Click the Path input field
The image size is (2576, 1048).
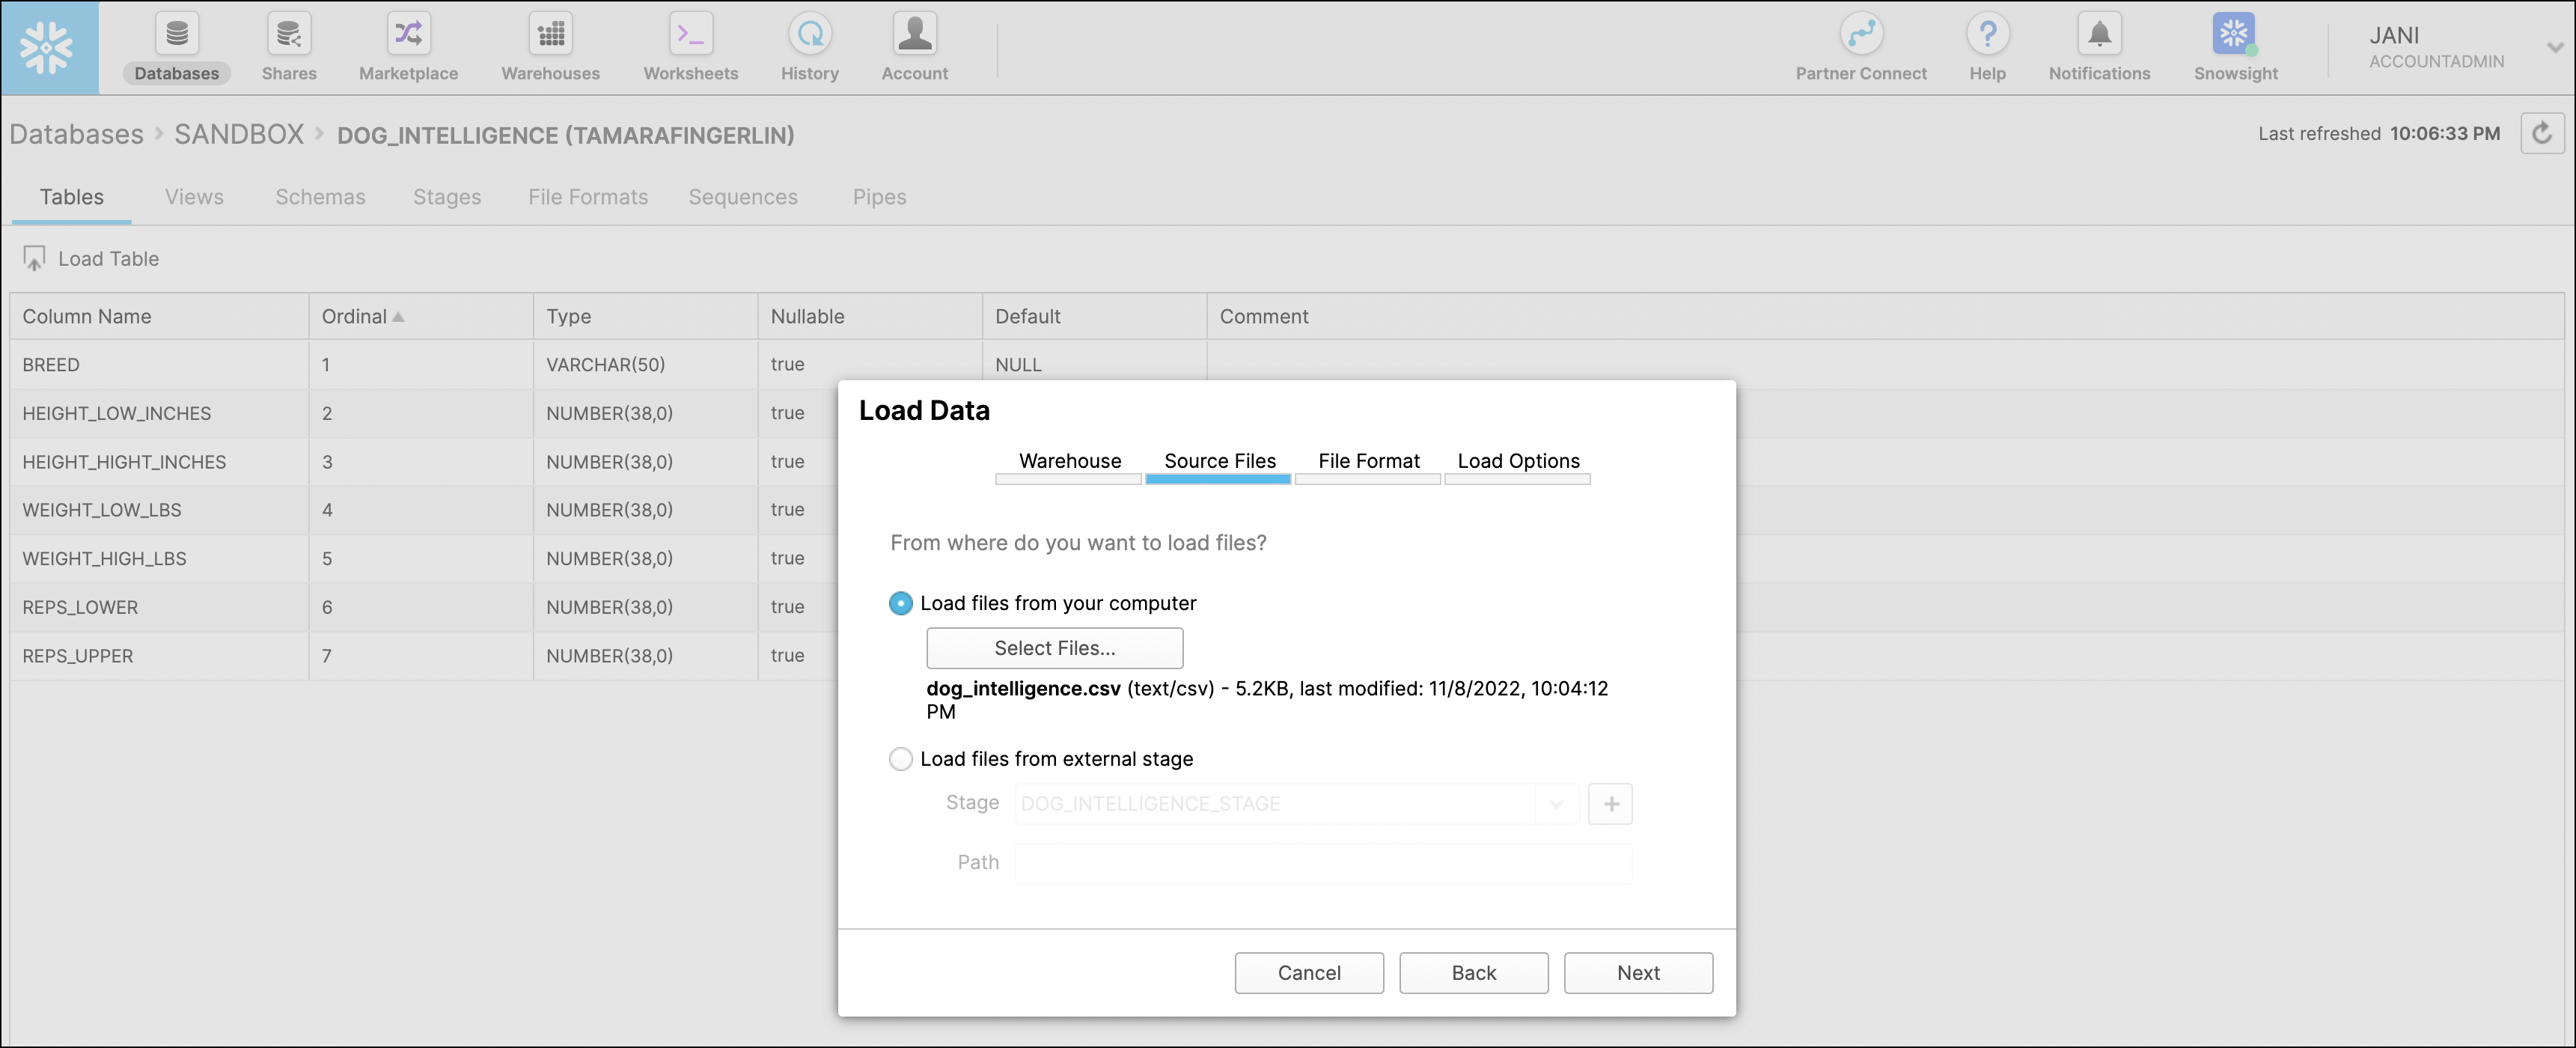(x=1322, y=863)
